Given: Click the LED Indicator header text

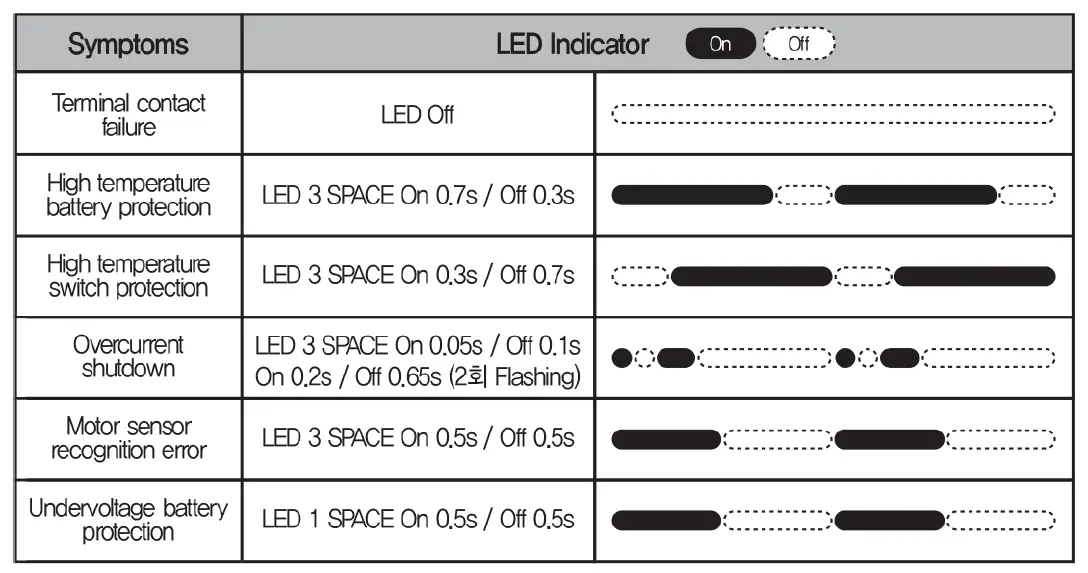Looking at the screenshot, I should pos(572,45).
